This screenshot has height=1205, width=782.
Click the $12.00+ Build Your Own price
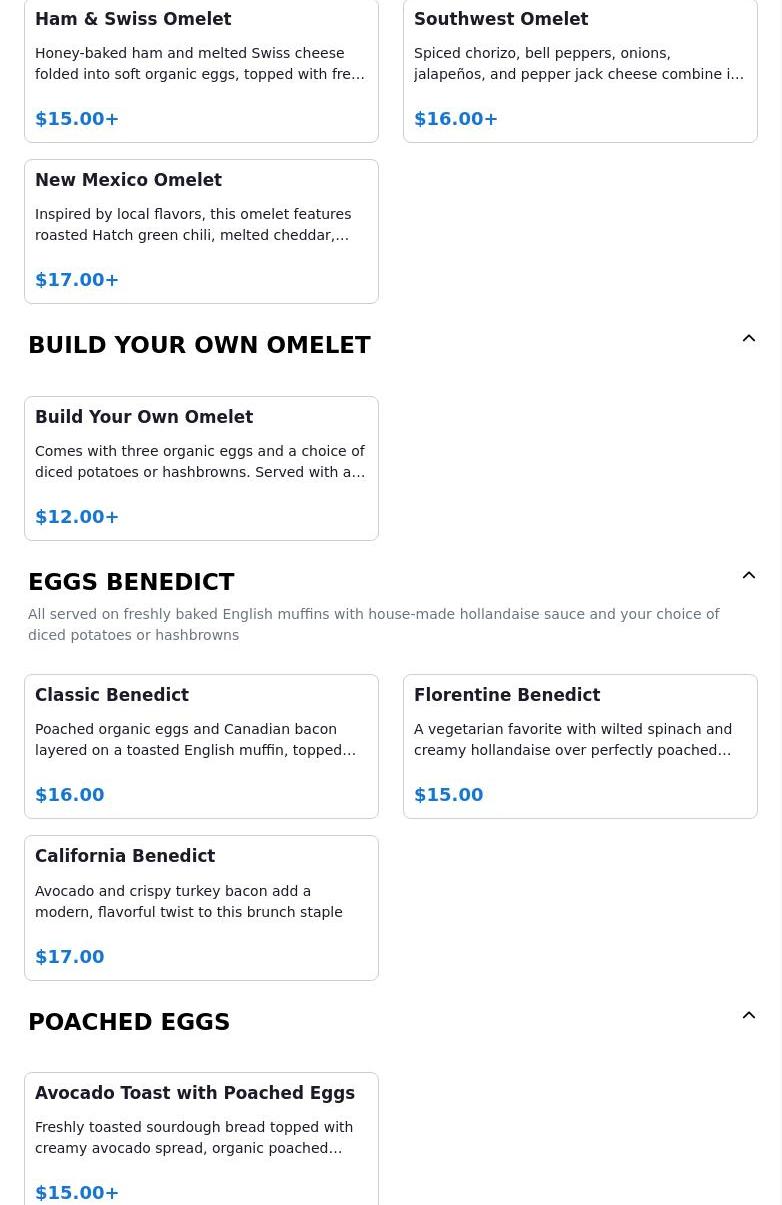pos(77,517)
